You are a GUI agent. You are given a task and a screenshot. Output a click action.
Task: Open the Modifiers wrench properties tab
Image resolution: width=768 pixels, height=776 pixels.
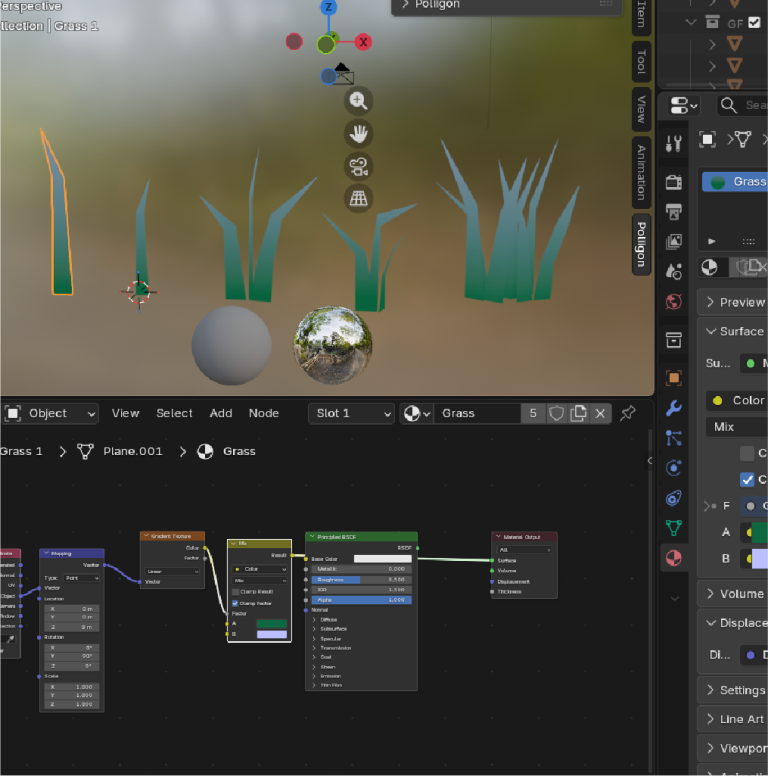click(x=674, y=407)
